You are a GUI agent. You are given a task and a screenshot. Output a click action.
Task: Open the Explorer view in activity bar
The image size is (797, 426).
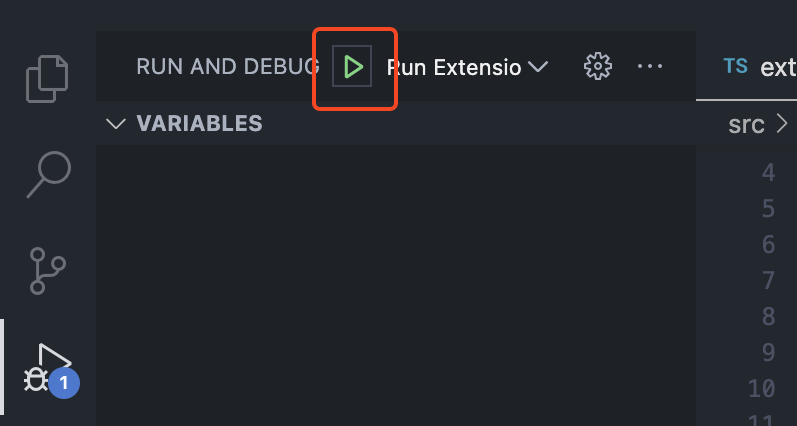pyautogui.click(x=47, y=79)
